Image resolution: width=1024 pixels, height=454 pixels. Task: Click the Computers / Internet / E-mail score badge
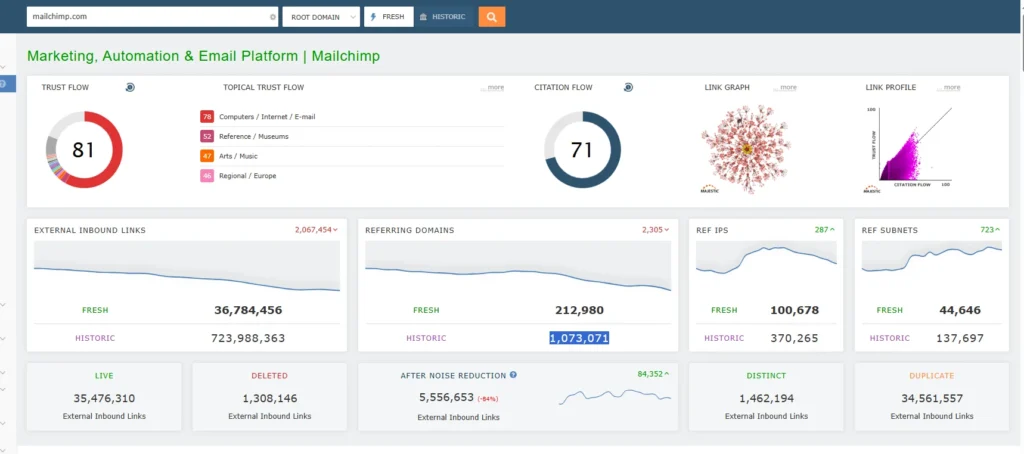pyautogui.click(x=207, y=117)
